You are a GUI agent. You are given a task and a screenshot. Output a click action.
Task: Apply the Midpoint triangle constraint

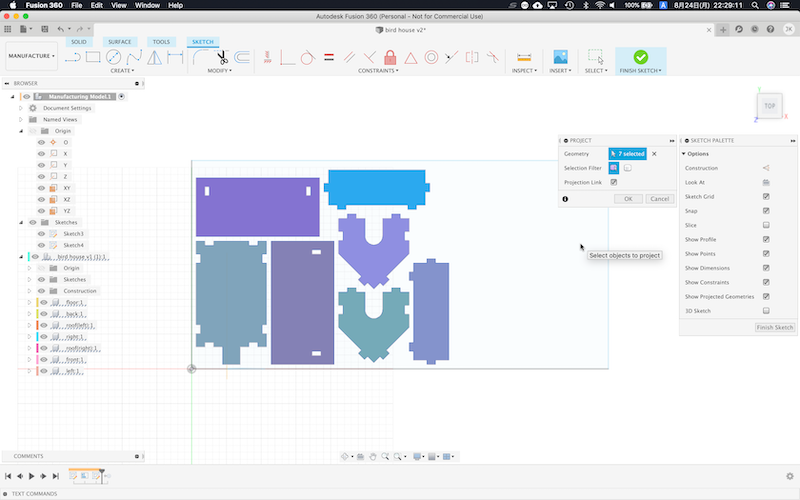[411, 57]
